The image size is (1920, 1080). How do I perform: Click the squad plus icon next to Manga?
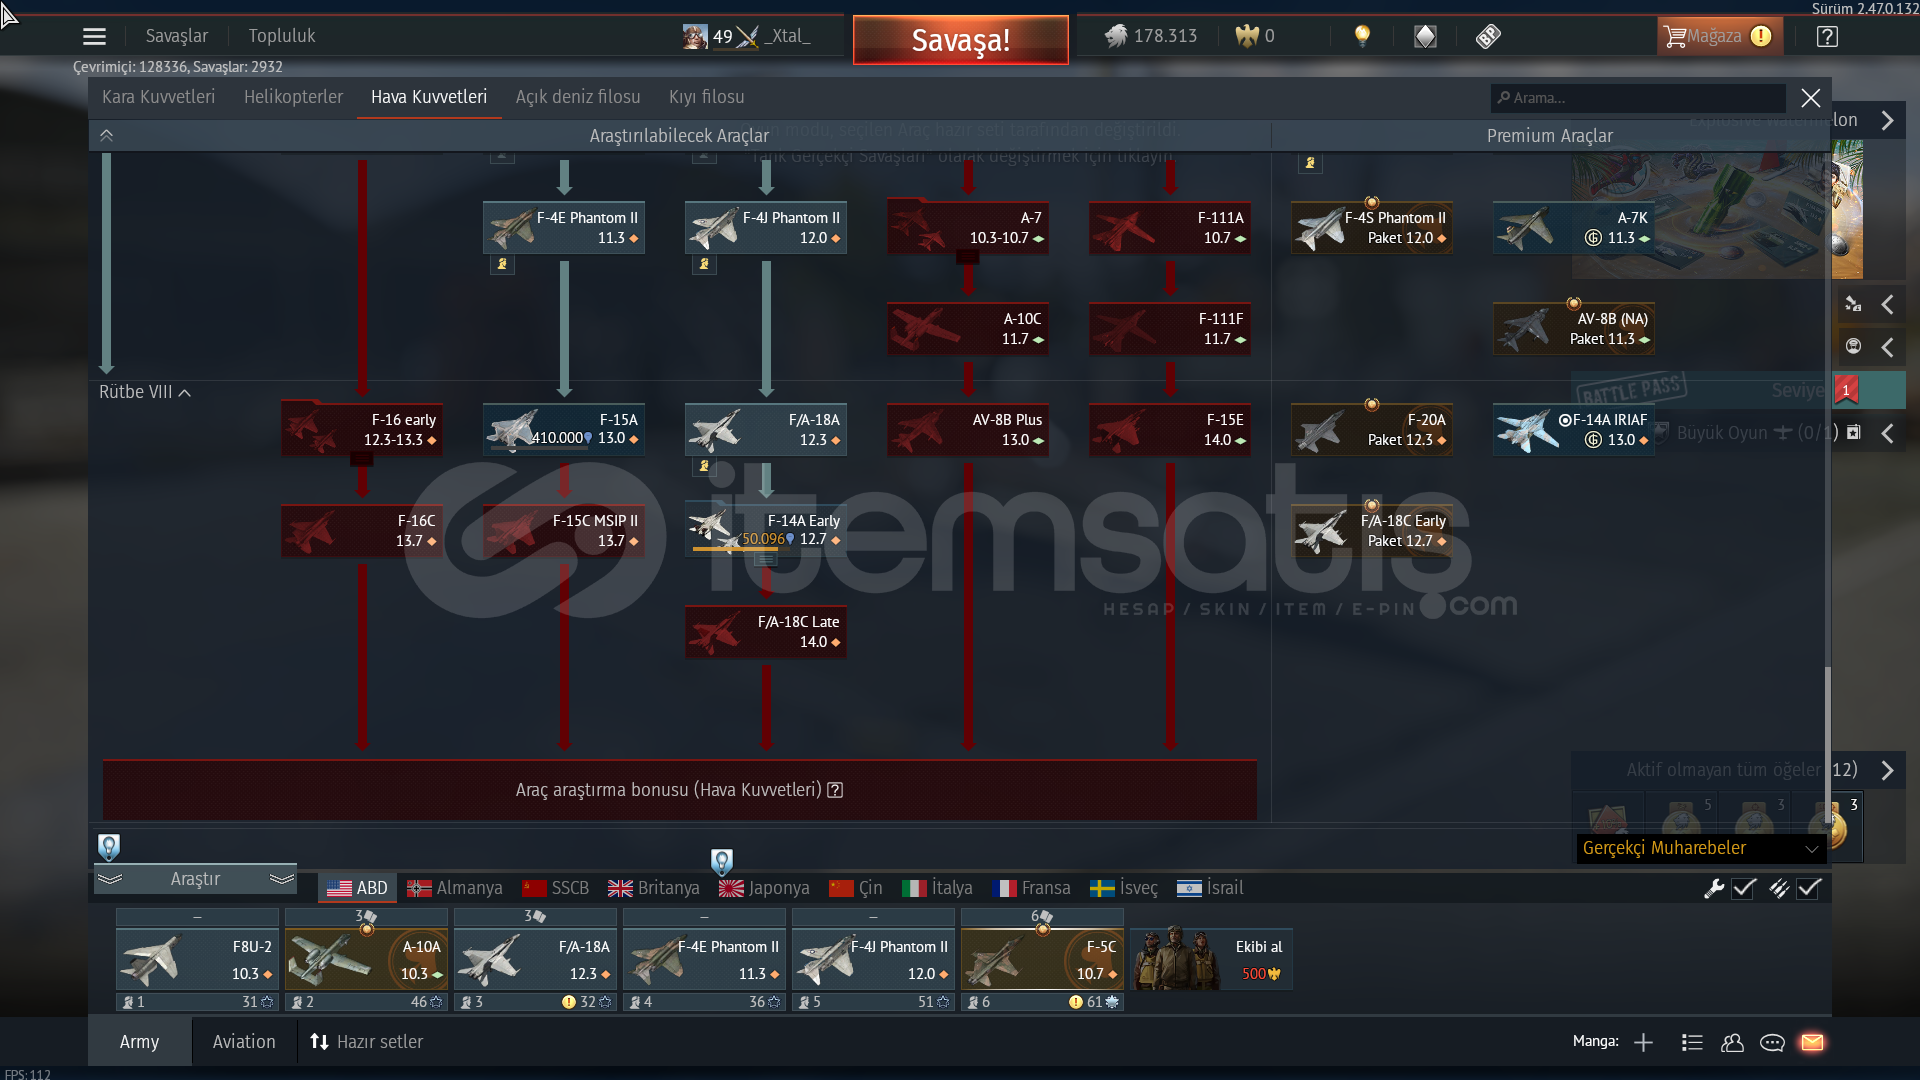[1643, 1043]
